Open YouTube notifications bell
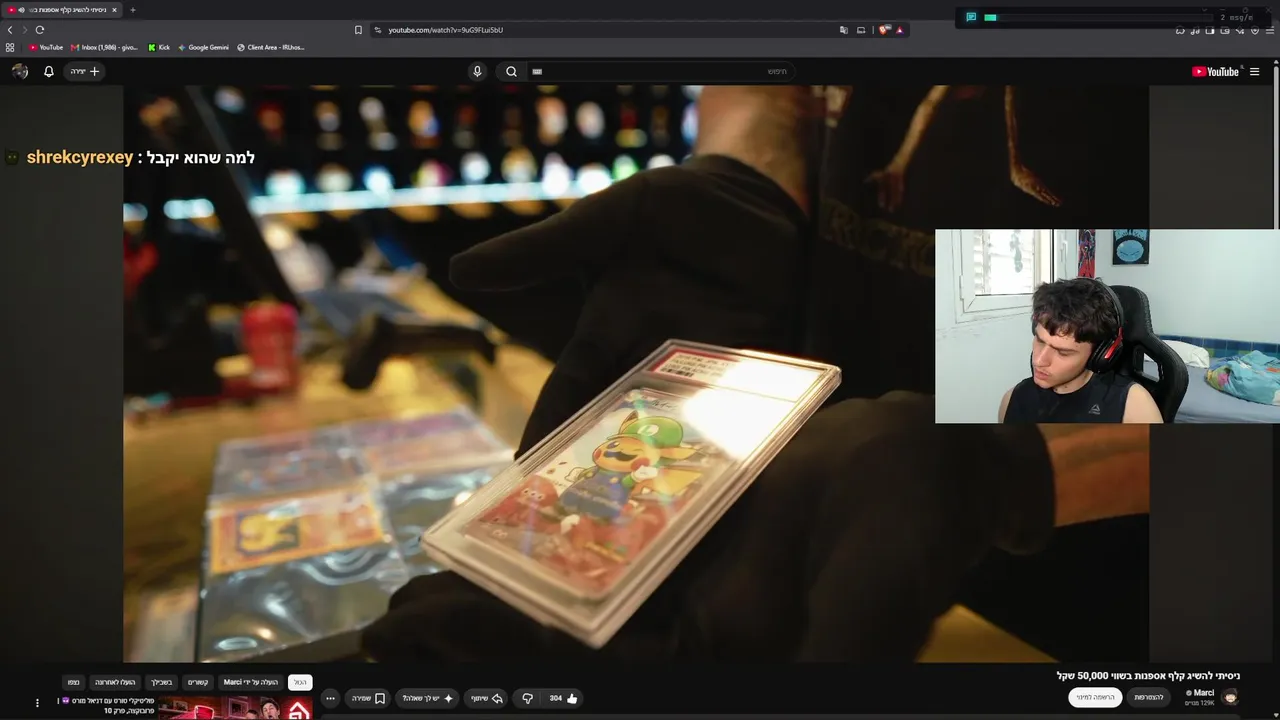1280x720 pixels. (48, 71)
